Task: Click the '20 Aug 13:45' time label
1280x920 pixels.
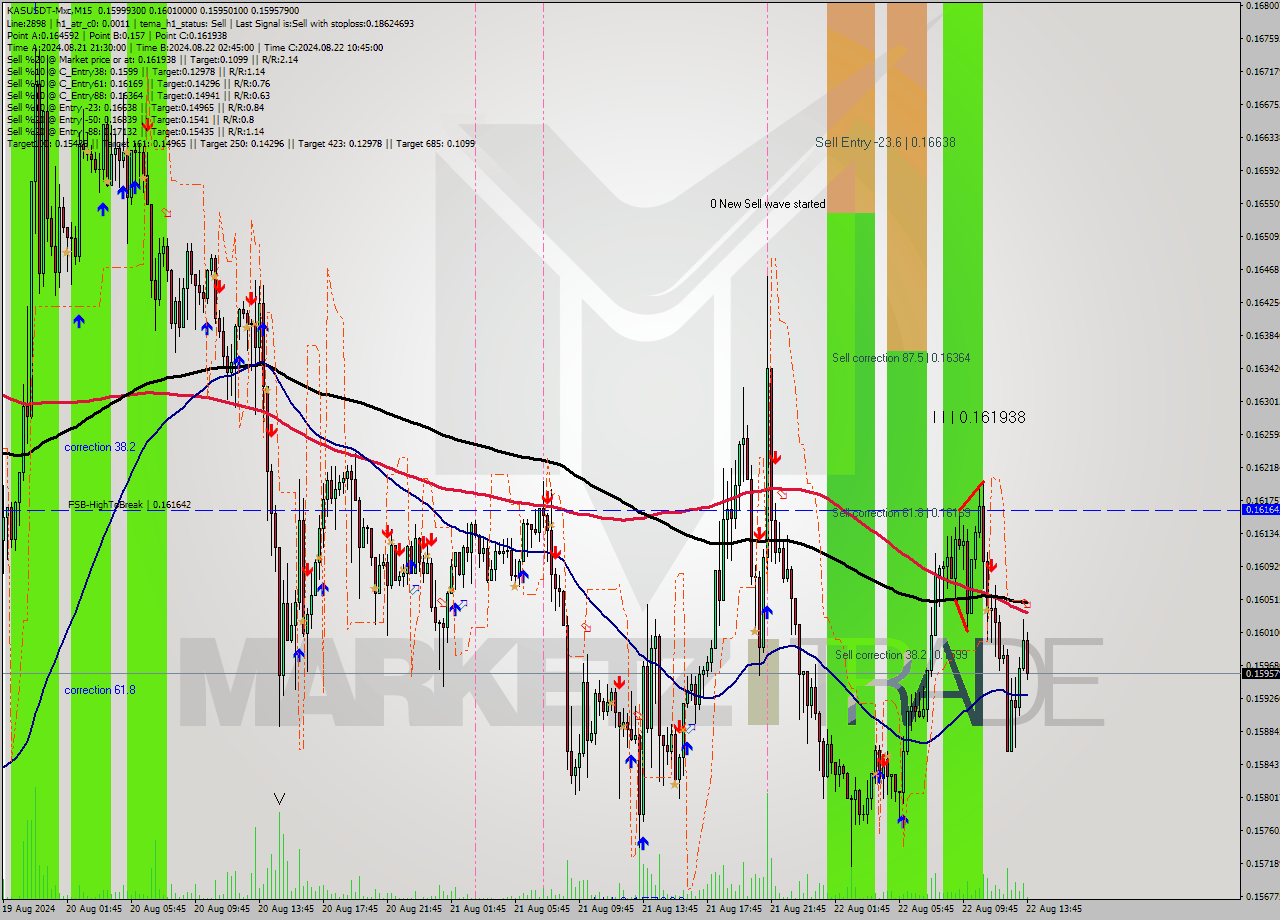Action: pyautogui.click(x=288, y=909)
